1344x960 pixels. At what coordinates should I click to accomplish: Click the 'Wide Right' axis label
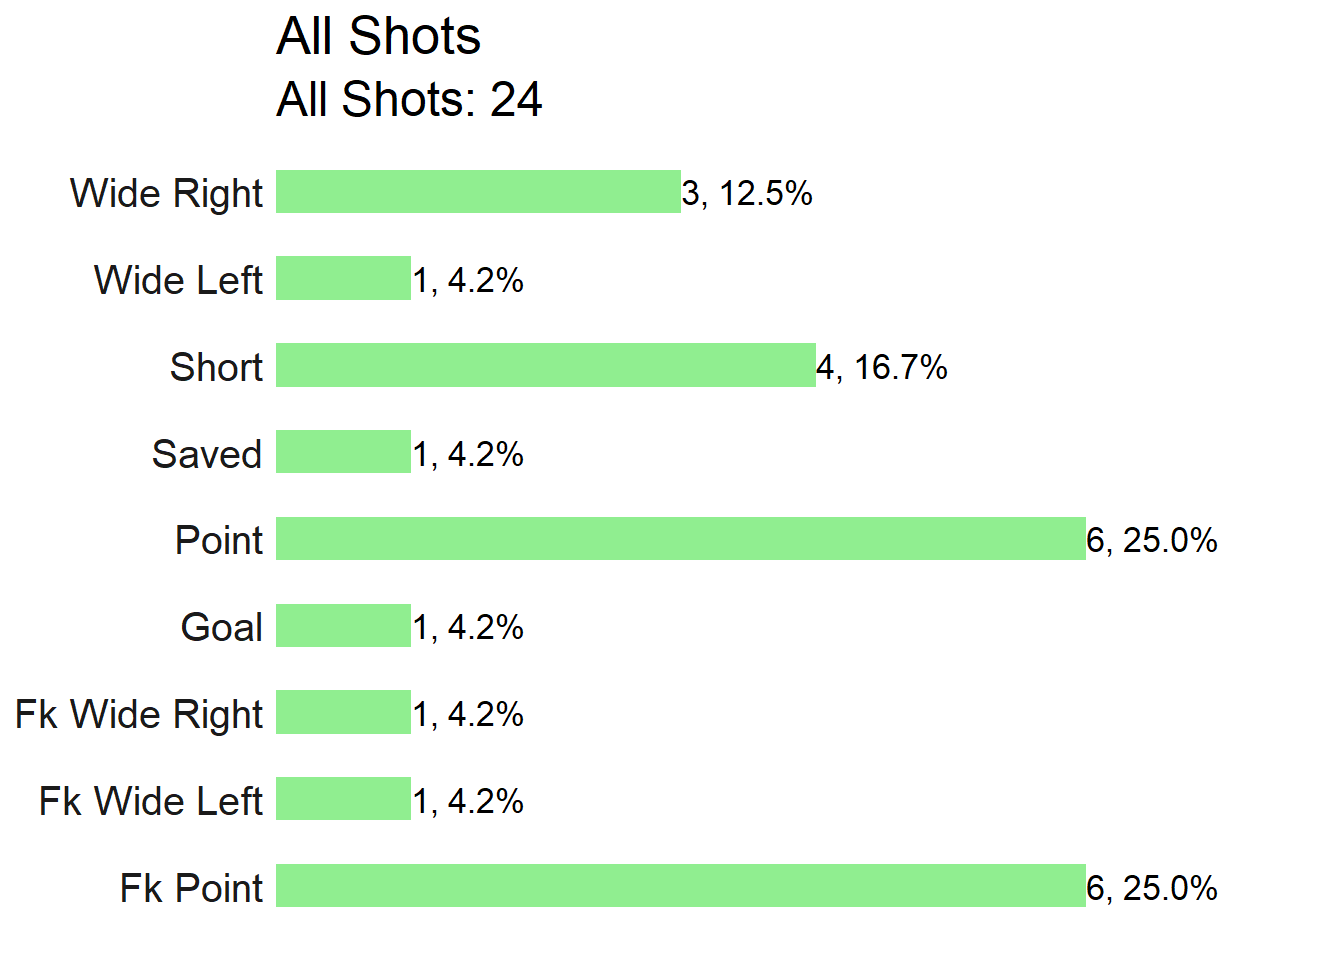tap(166, 194)
